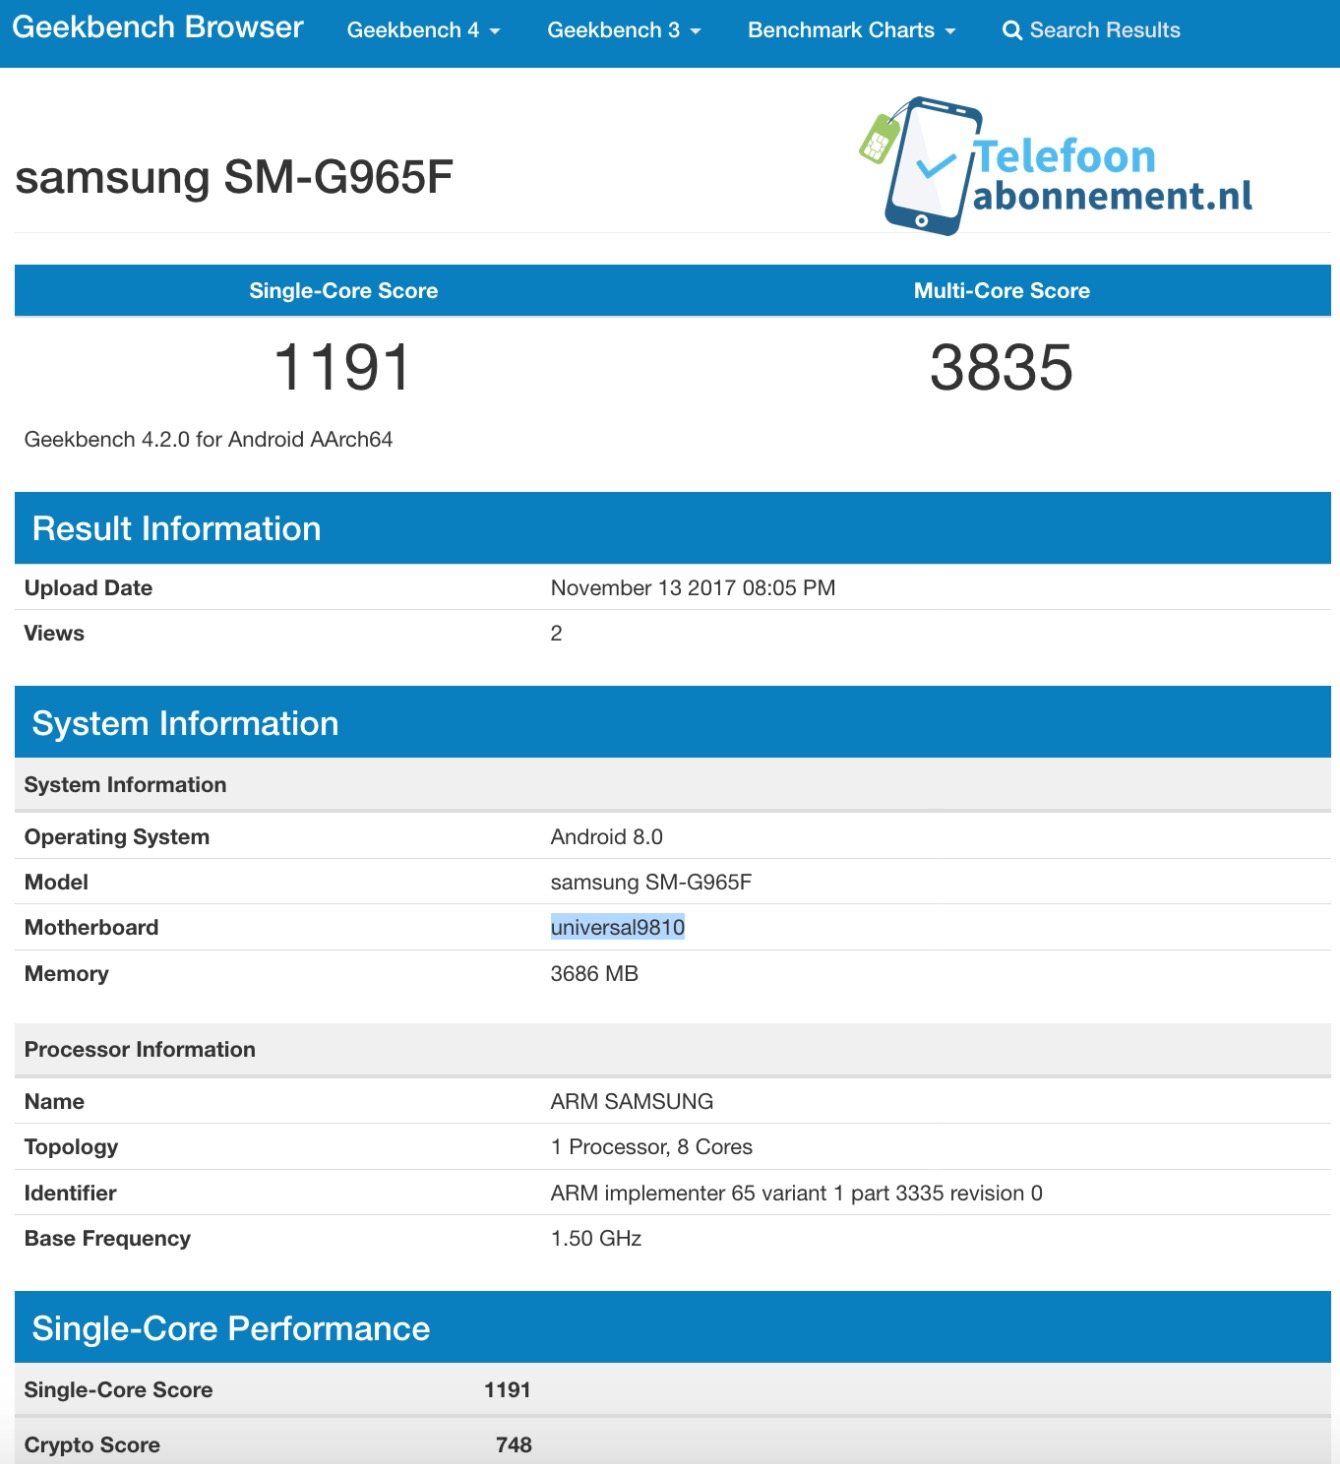Open the Geekbench 4 dropdown menu
The width and height of the screenshot is (1340, 1464).
[422, 30]
